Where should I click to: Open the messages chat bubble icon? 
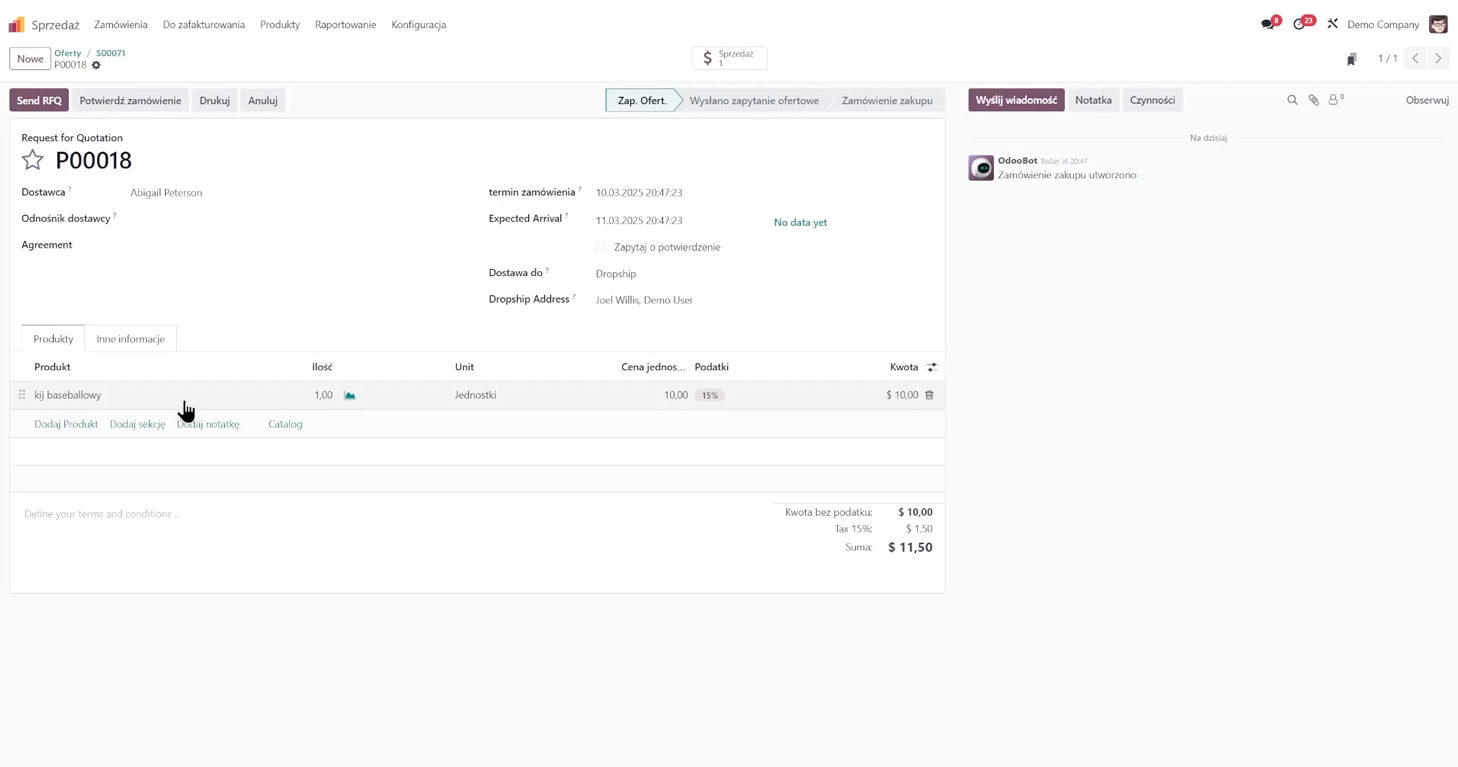click(1268, 24)
